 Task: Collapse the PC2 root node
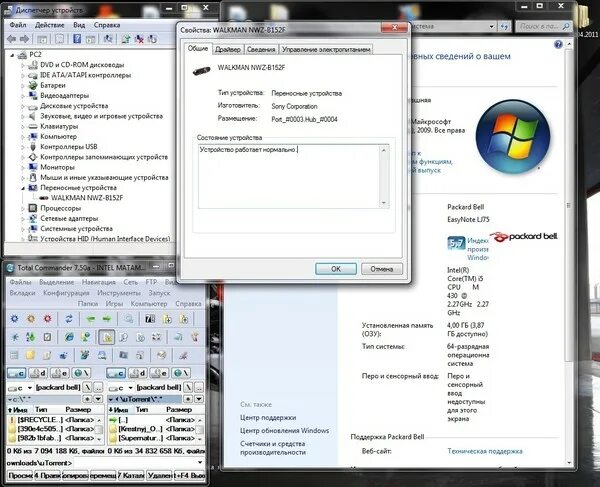tap(12, 55)
